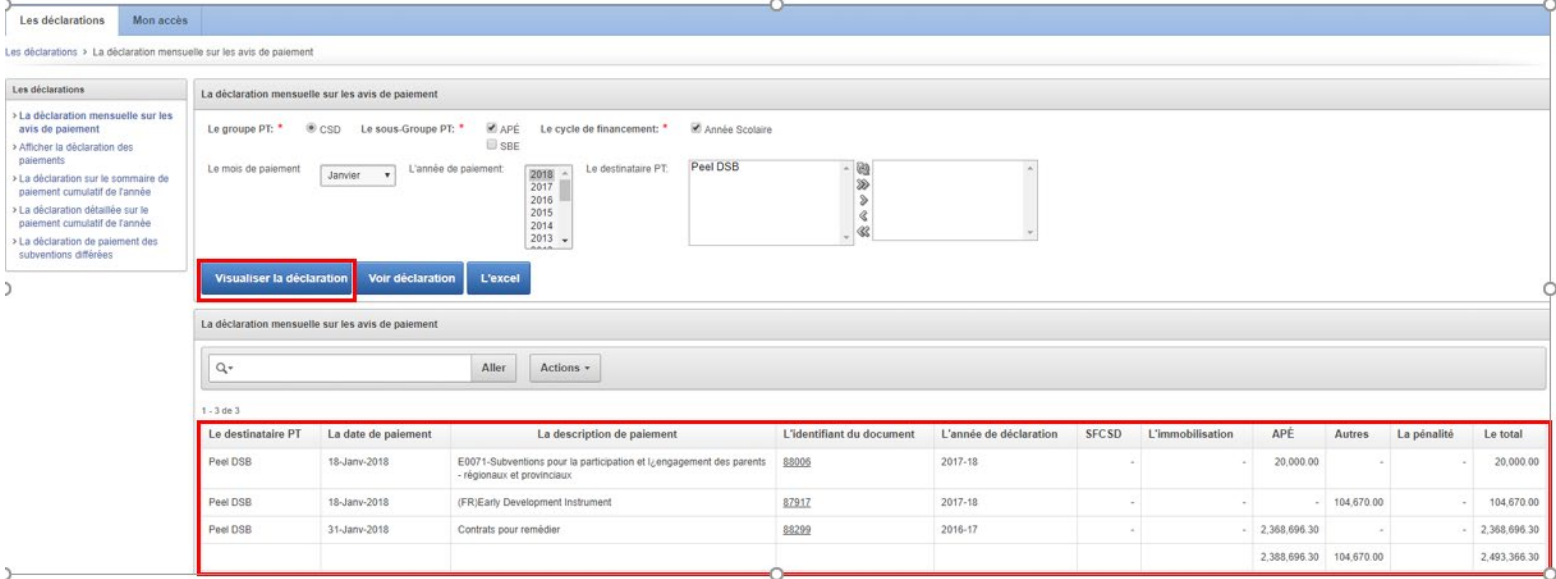This screenshot has height=579, width=1556.
Task: Enable the SBE checkbox
Action: coord(491,145)
